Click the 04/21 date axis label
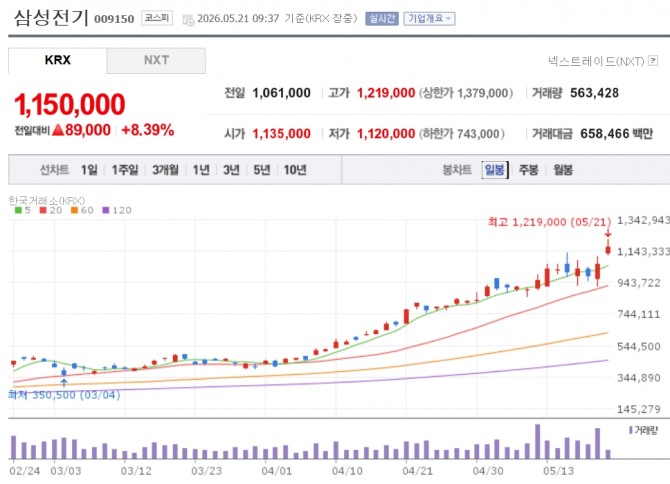The image size is (670, 484). 417,471
